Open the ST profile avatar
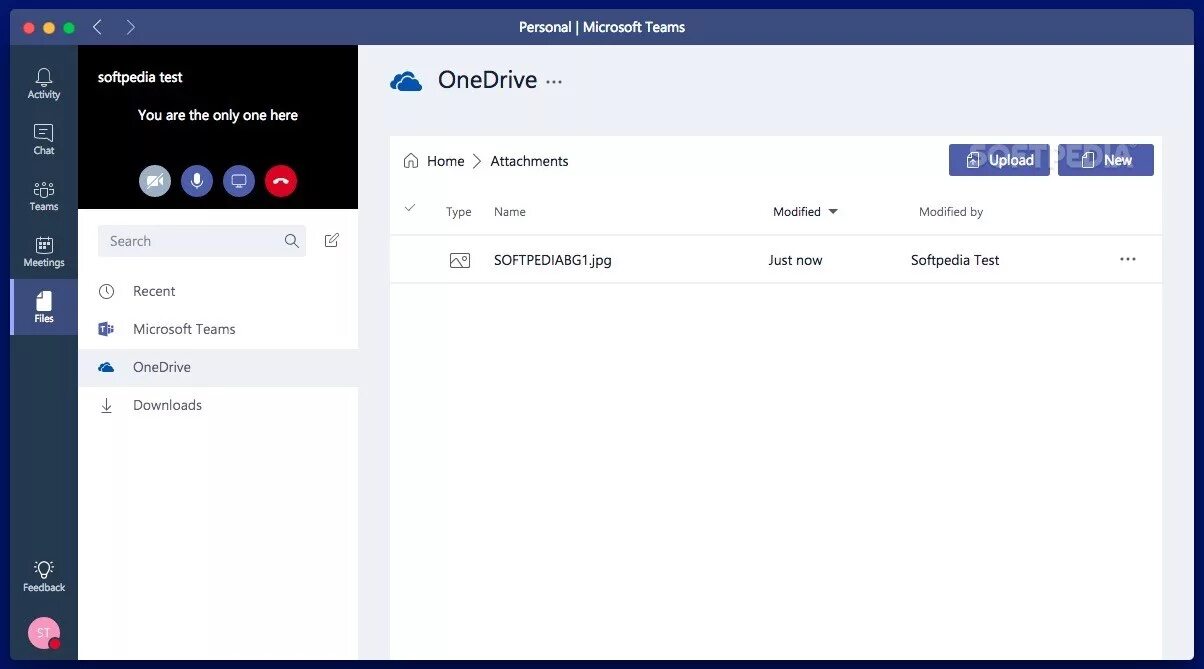 pyautogui.click(x=44, y=633)
